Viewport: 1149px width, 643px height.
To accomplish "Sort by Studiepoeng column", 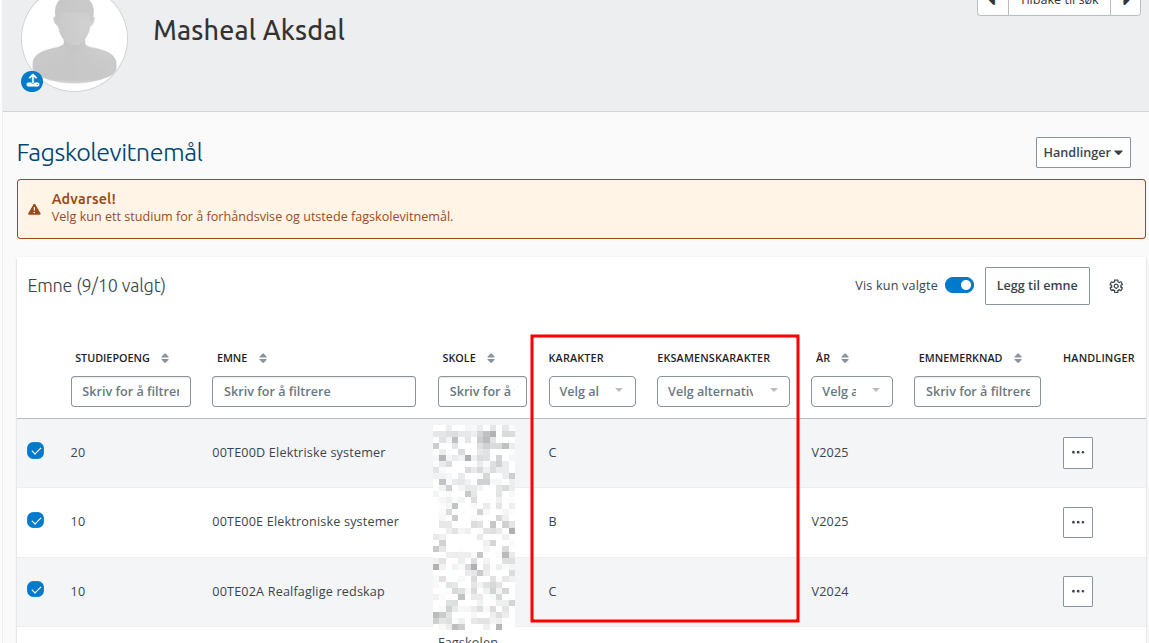I will (x=165, y=358).
